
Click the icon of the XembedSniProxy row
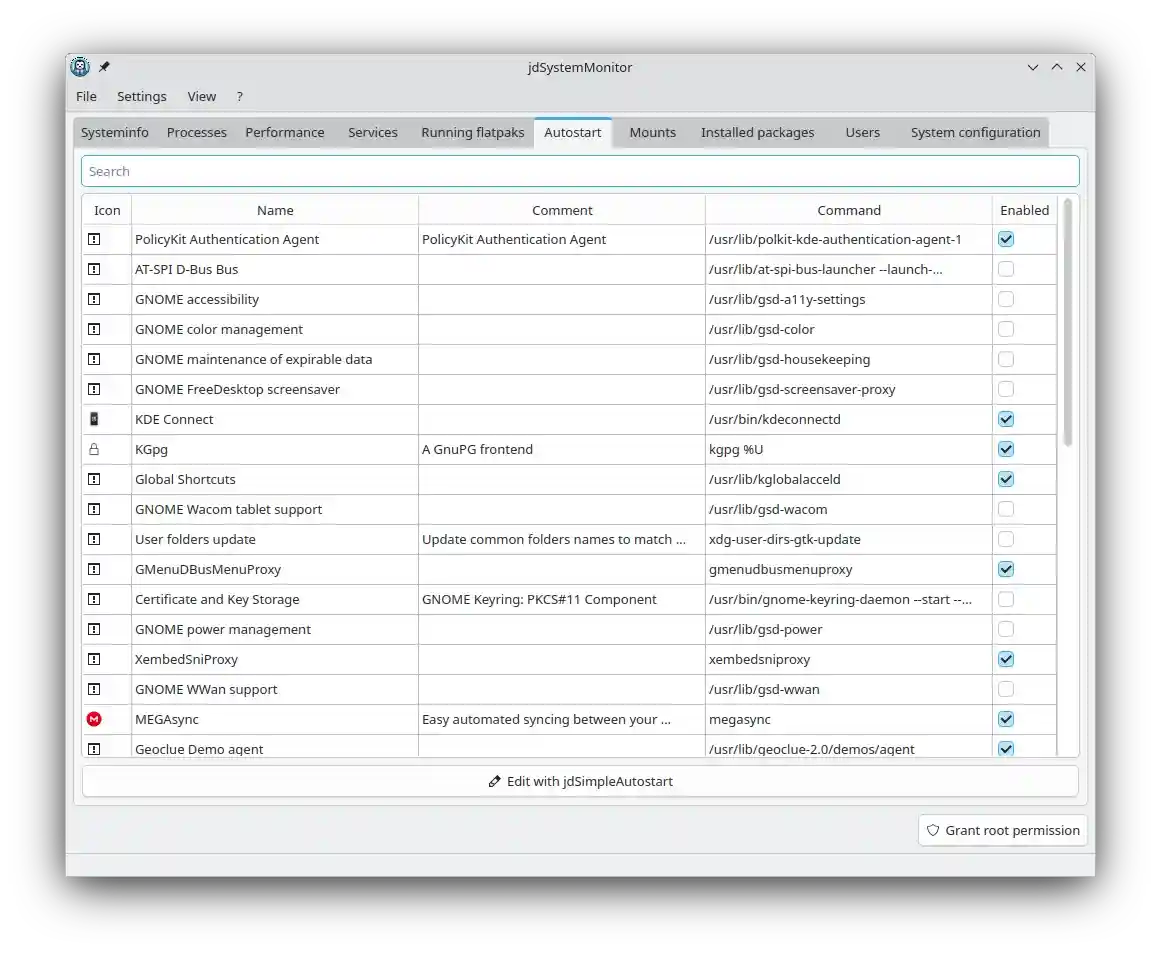(x=94, y=659)
